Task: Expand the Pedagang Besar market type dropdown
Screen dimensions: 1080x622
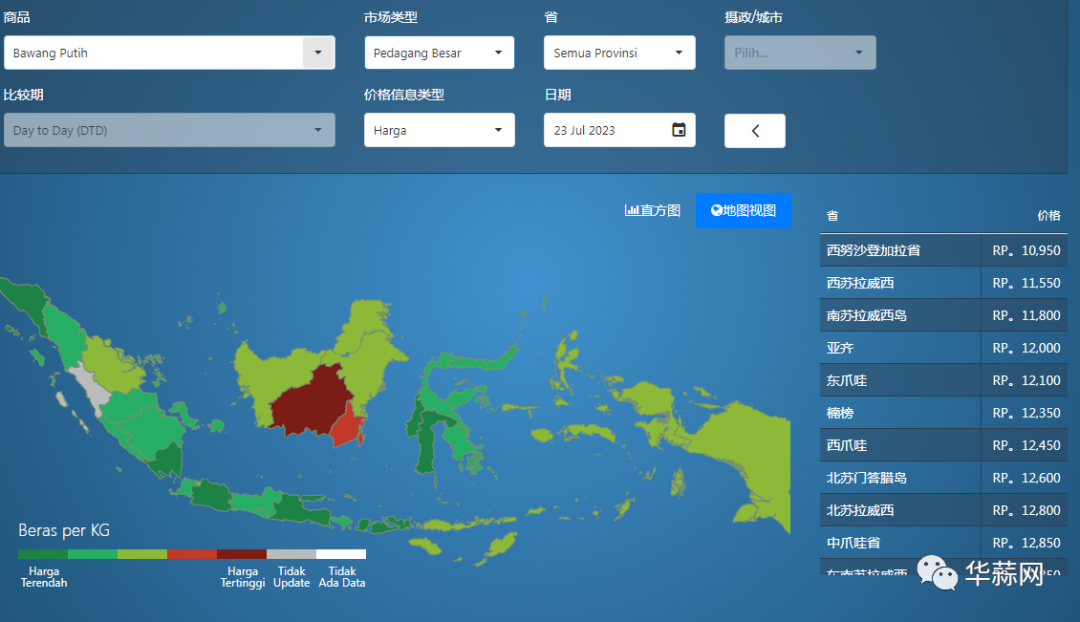Action: [x=439, y=53]
